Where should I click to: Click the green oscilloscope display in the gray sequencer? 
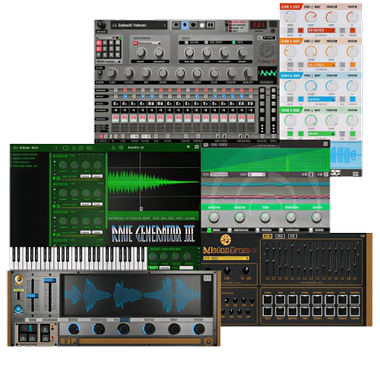click(x=267, y=73)
